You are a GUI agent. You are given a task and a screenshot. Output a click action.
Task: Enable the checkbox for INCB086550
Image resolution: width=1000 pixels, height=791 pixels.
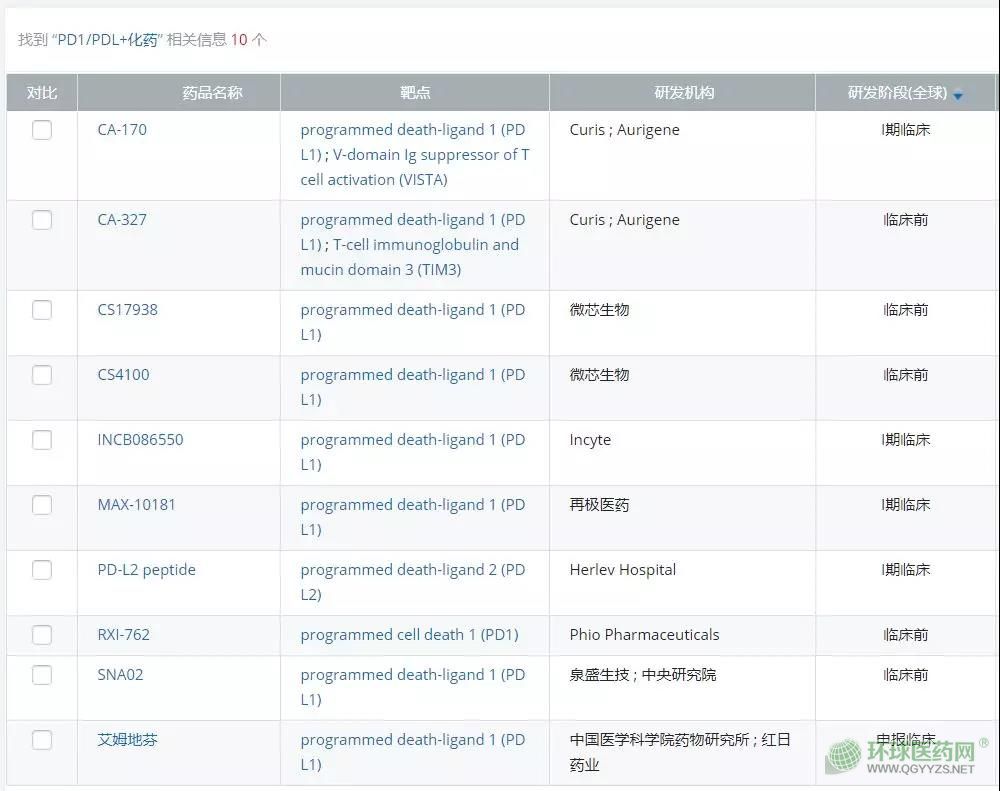tap(42, 440)
